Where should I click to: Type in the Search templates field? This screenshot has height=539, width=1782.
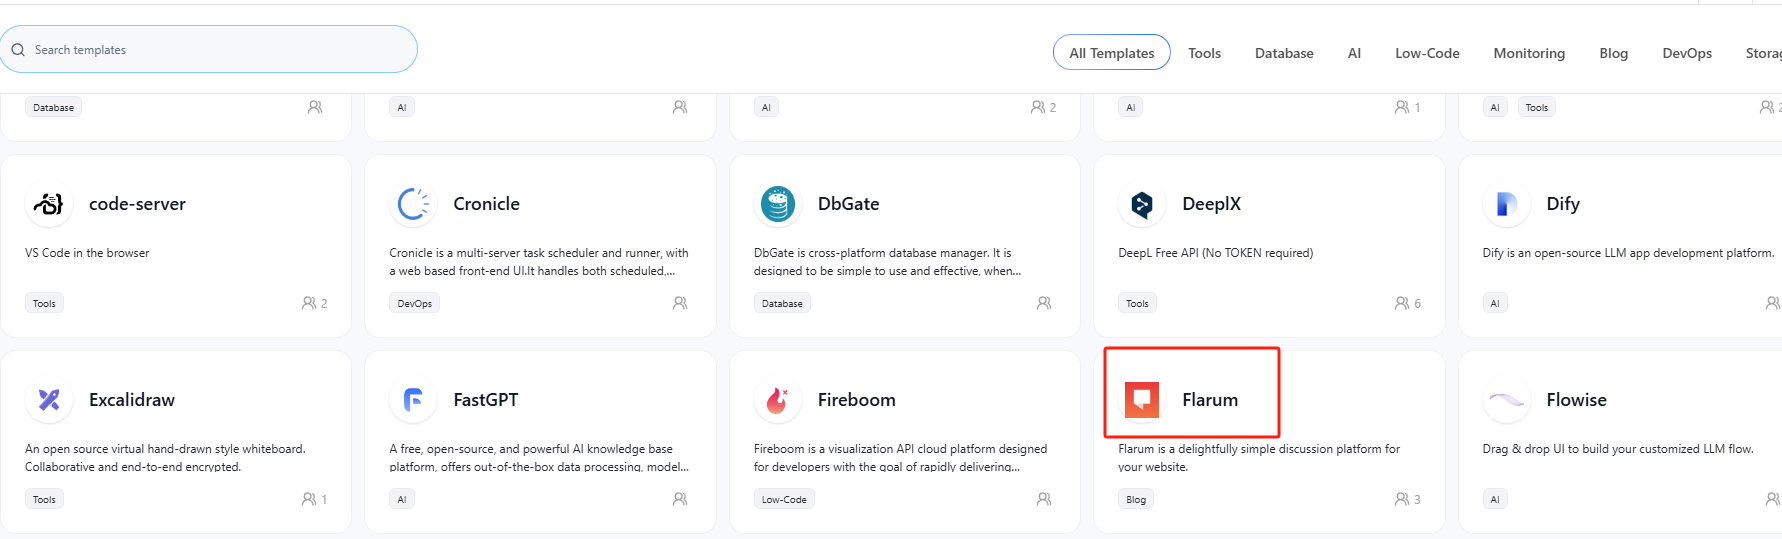coord(220,50)
